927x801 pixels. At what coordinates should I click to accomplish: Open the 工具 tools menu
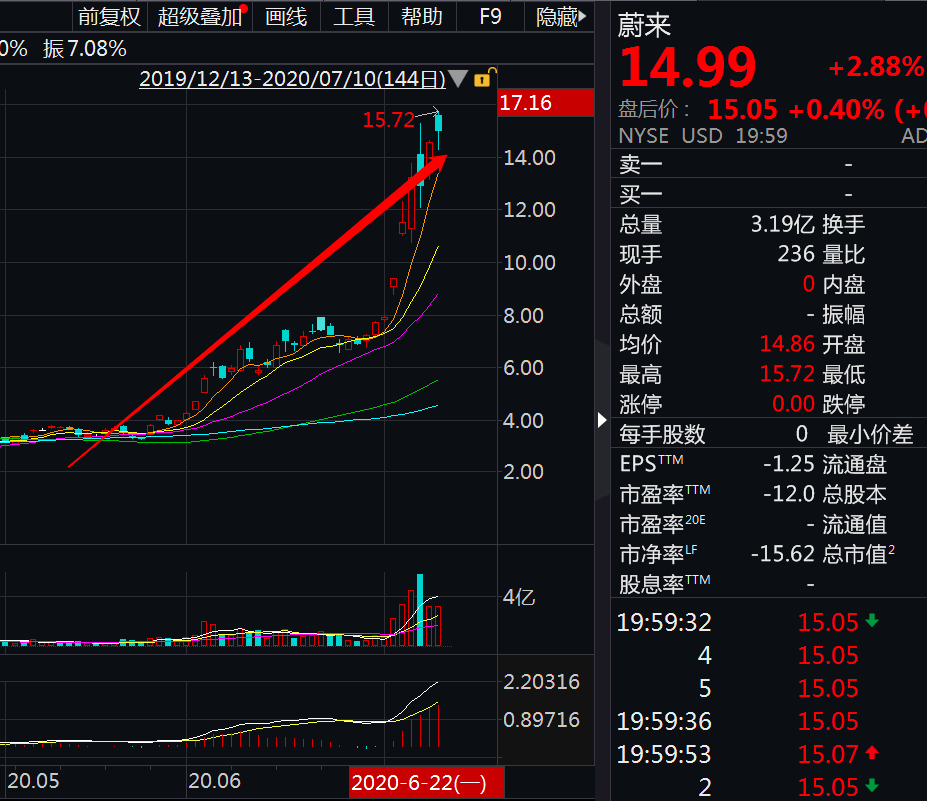pos(354,17)
